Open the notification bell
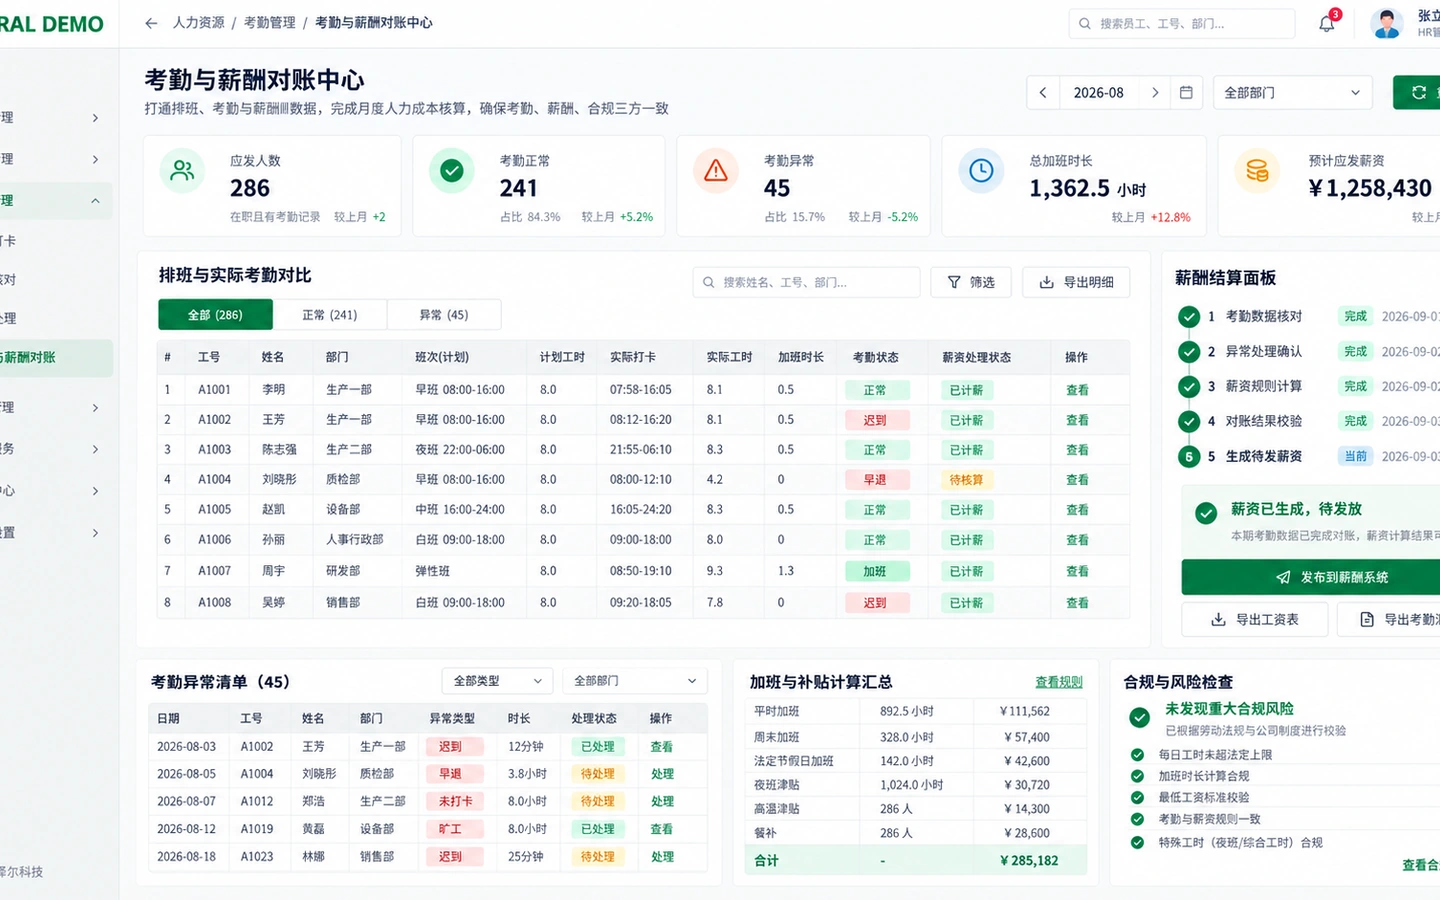This screenshot has height=900, width=1440. (1327, 23)
